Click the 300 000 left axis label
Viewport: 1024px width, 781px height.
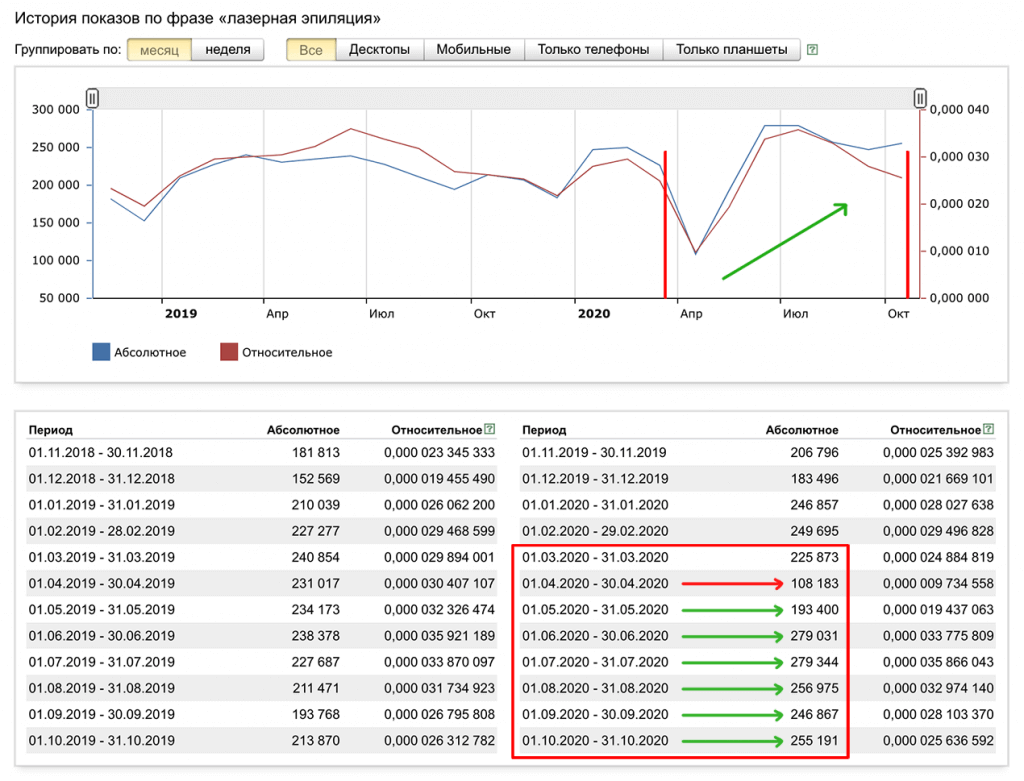point(56,110)
